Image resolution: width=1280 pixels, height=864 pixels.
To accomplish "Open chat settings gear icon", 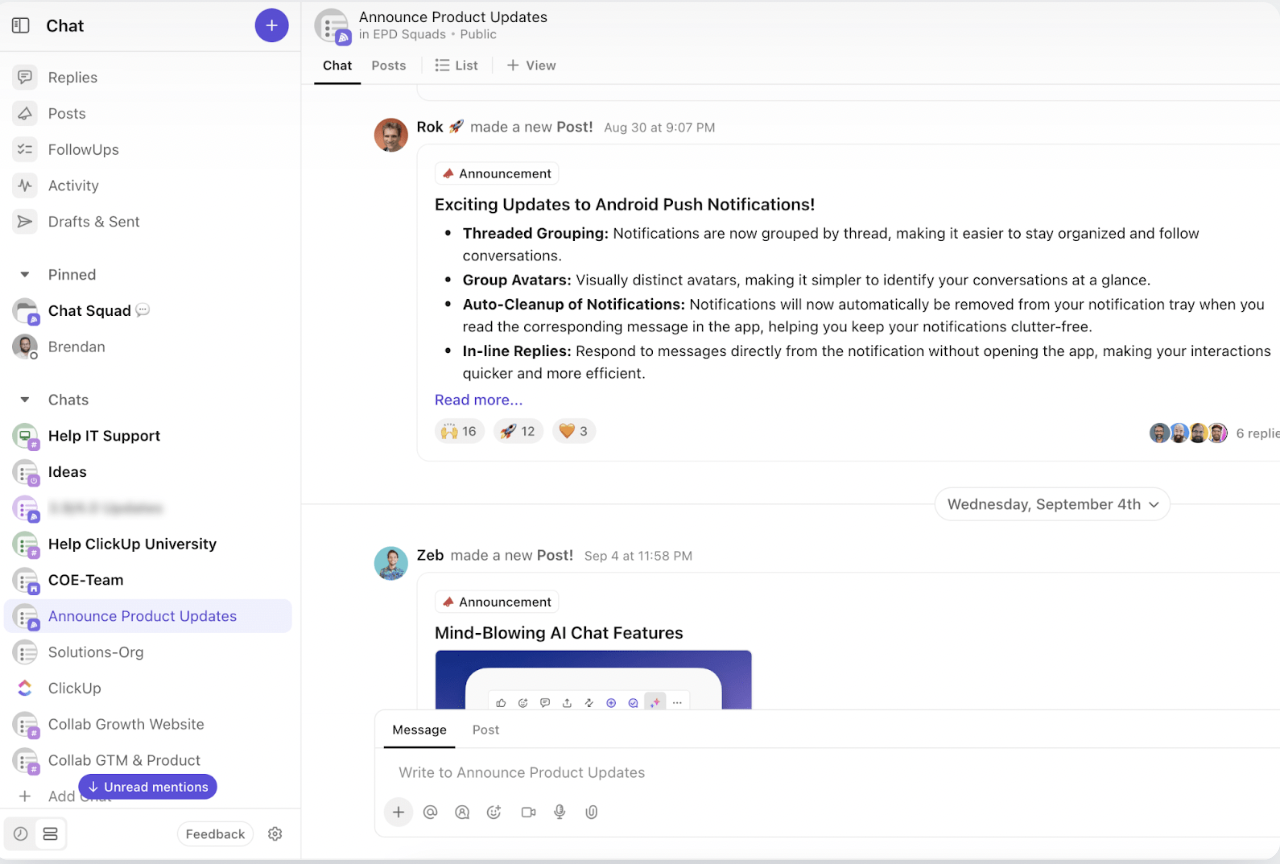I will (275, 834).
